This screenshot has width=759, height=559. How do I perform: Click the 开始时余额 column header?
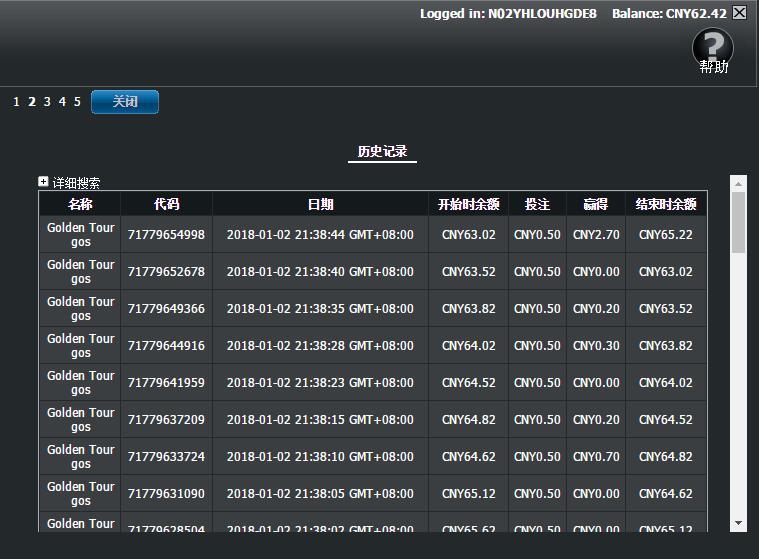(x=468, y=204)
